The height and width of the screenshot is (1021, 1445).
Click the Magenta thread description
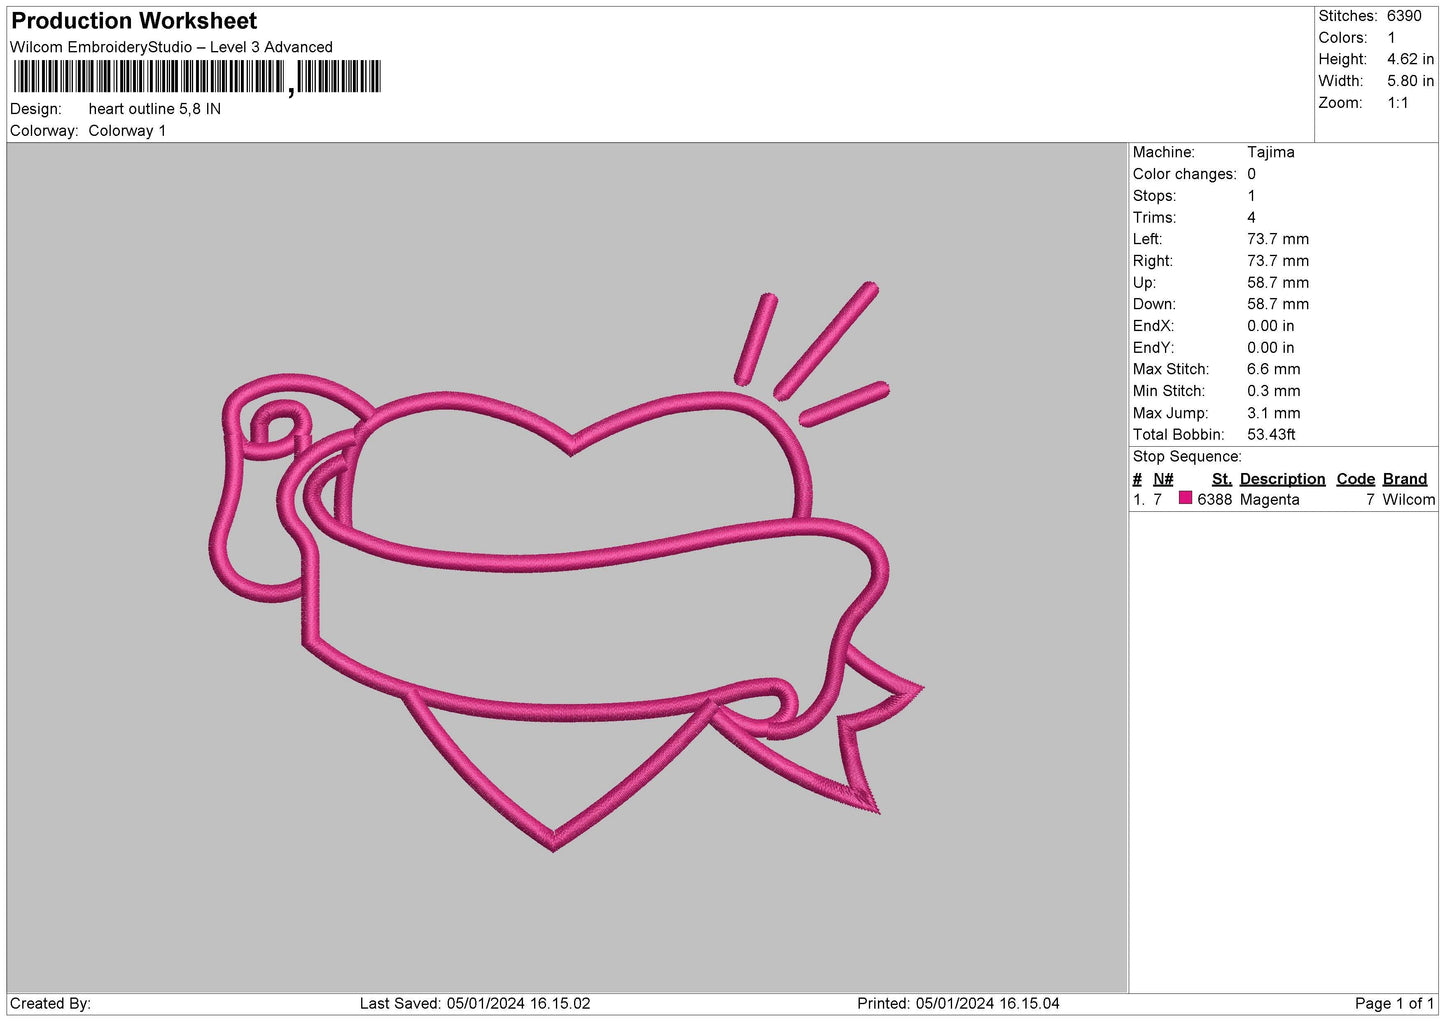(x=1269, y=500)
